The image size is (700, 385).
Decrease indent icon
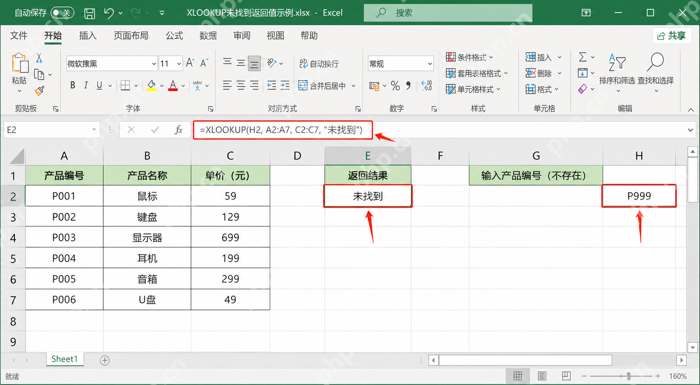(x=271, y=85)
